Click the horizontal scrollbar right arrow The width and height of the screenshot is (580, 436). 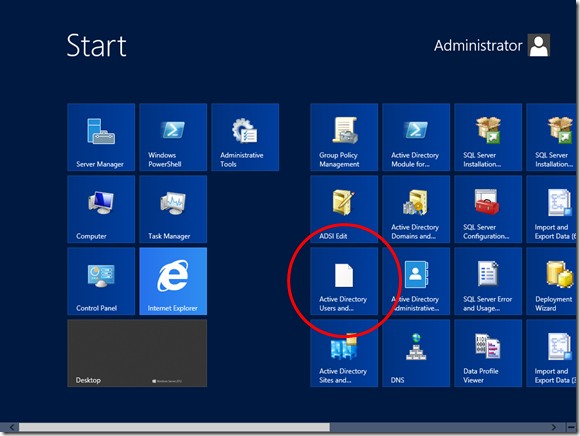click(554, 427)
